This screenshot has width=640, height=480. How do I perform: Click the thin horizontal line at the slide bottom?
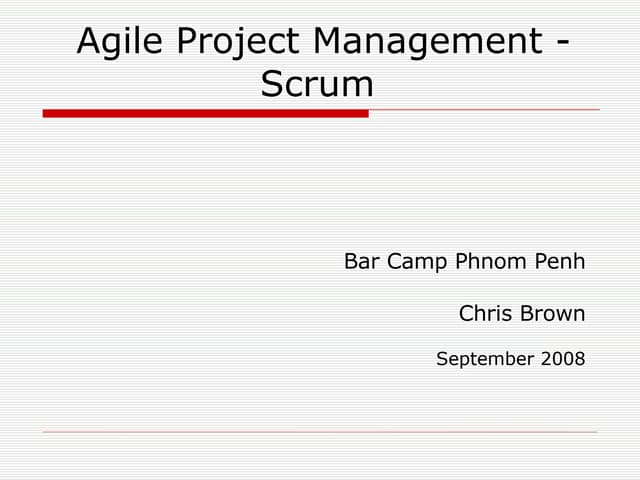coord(320,432)
